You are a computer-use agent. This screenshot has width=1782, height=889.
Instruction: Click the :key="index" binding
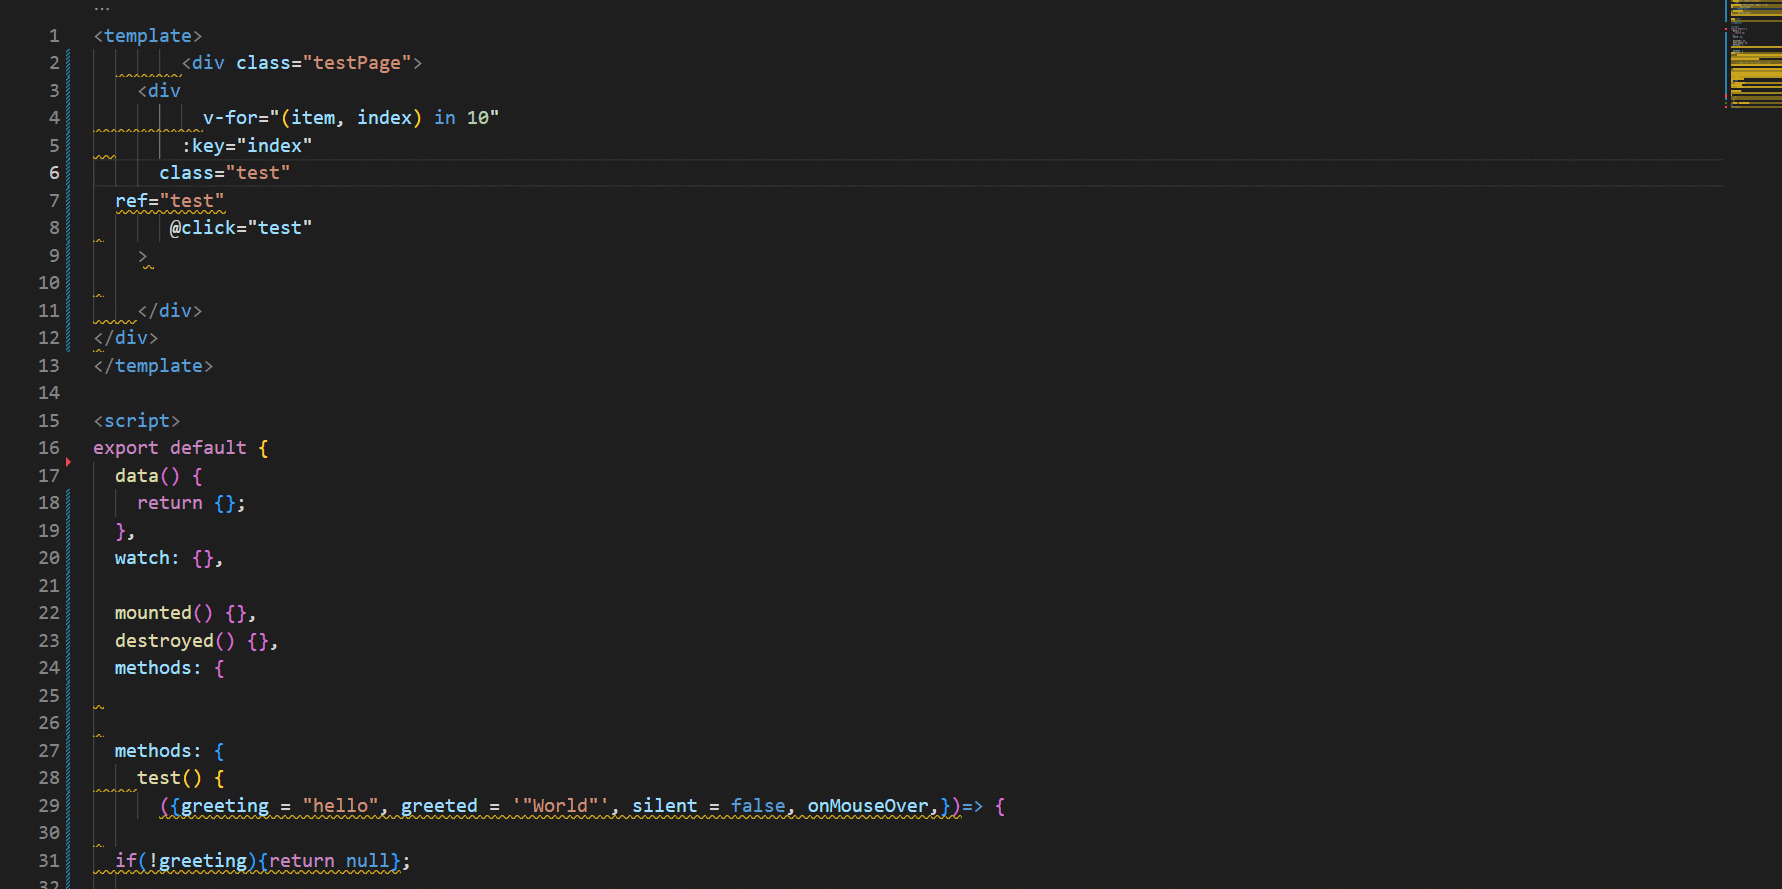pyautogui.click(x=247, y=146)
